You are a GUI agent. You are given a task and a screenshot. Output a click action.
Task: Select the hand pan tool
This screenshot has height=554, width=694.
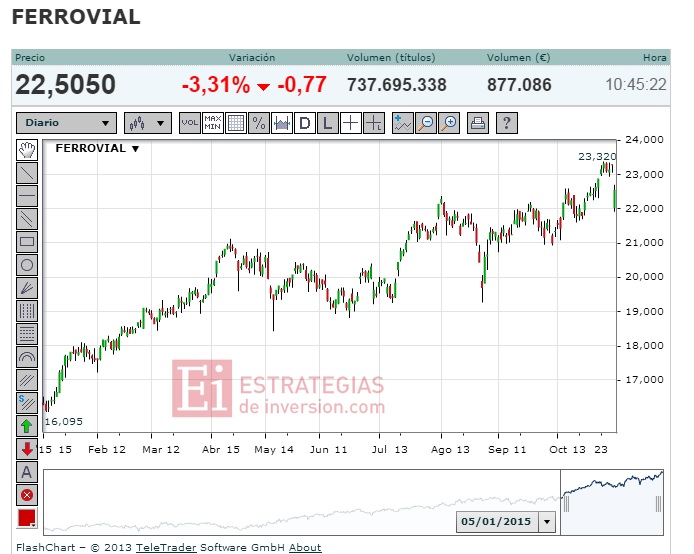tap(27, 150)
